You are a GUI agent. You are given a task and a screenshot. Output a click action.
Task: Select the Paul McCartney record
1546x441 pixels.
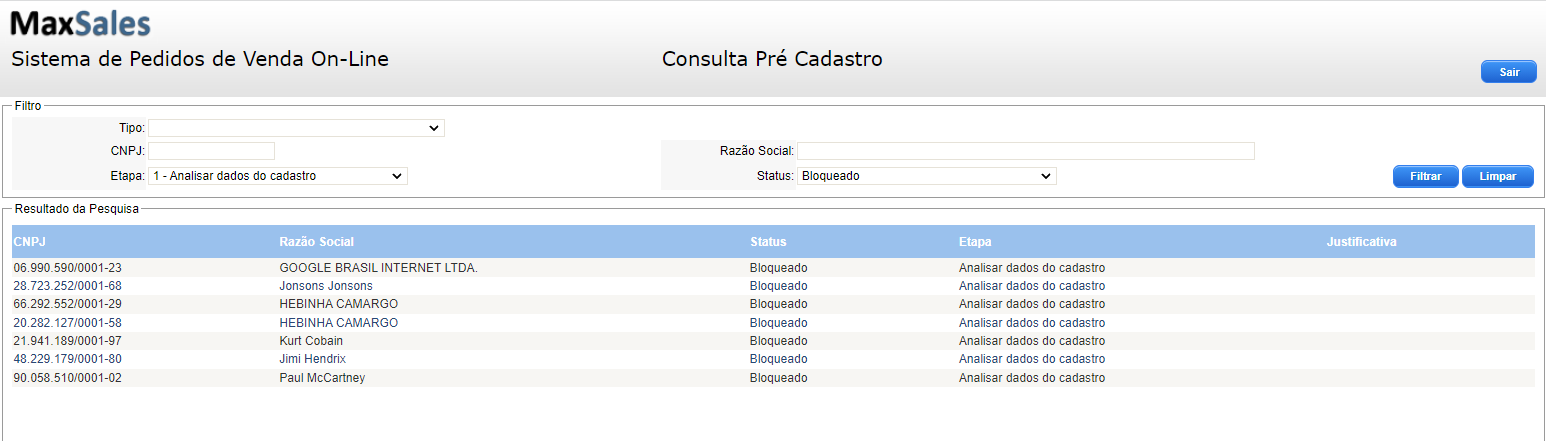click(773, 378)
